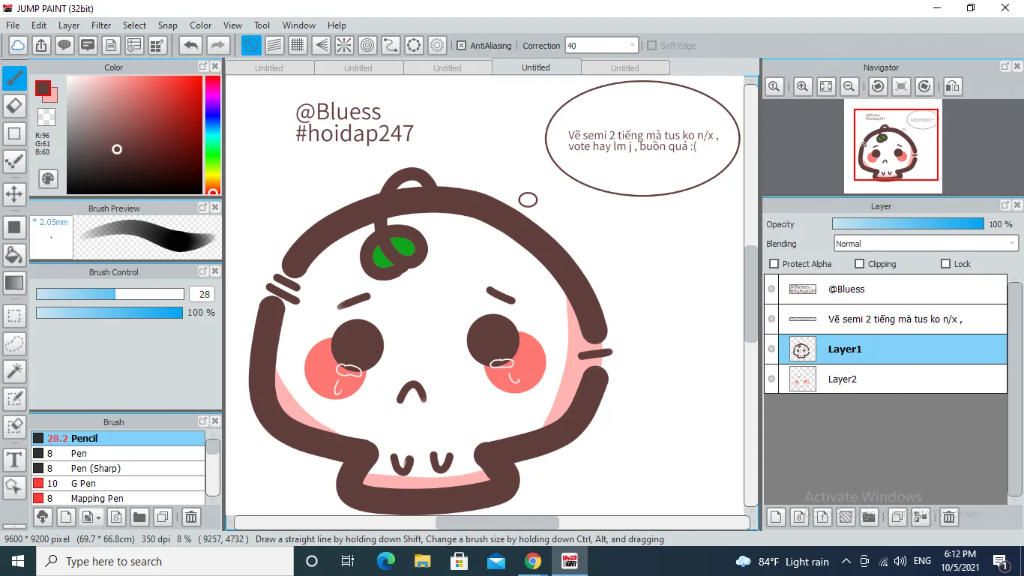This screenshot has width=1024, height=576.
Task: Turn on the radial snap guide
Action: click(344, 46)
